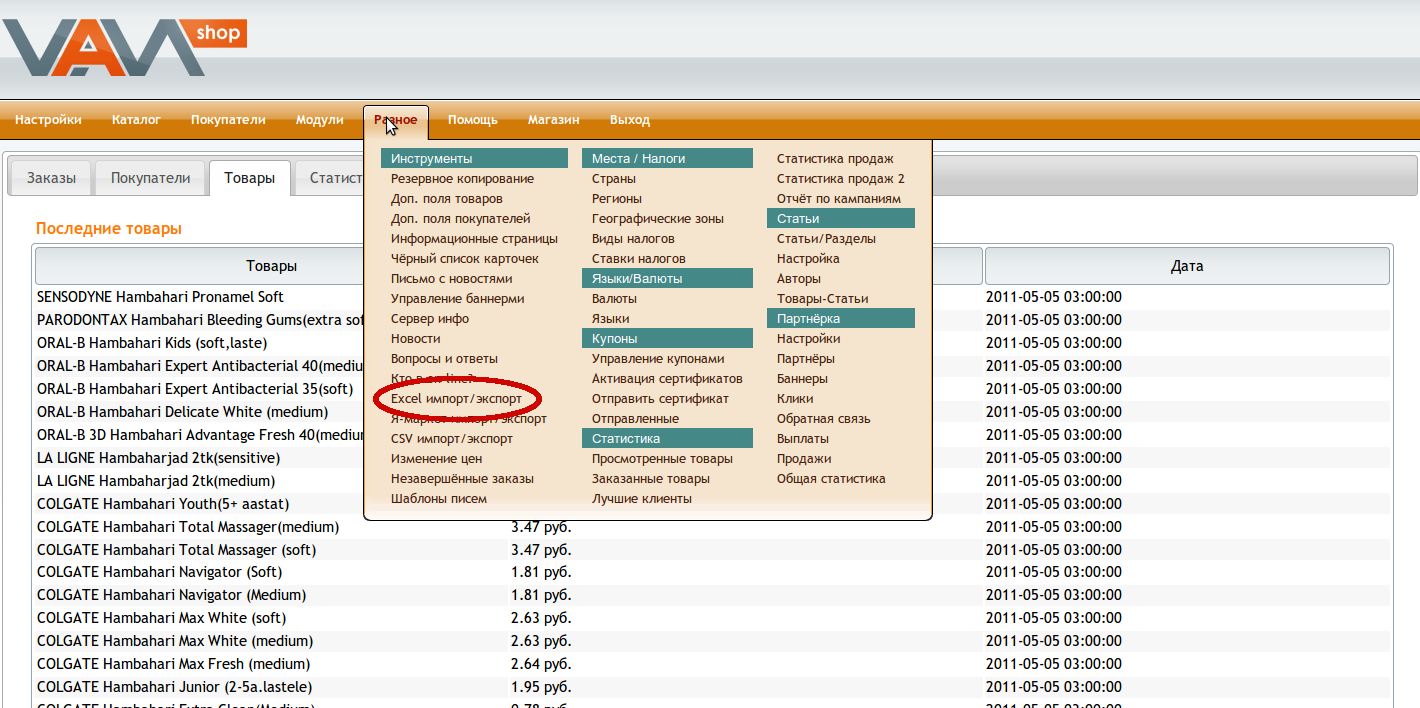Open Партнёры
Screen dimensions: 1420x708
coord(806,359)
